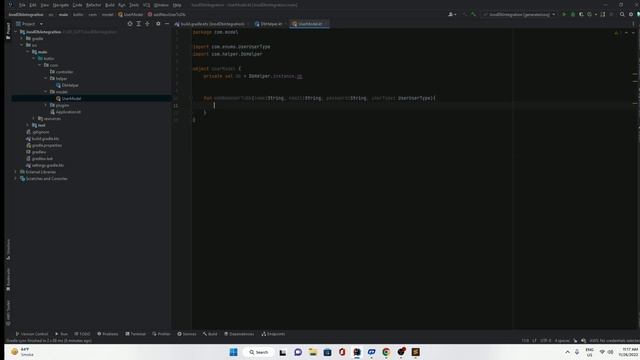Collapse the helper package arrow

45,78
